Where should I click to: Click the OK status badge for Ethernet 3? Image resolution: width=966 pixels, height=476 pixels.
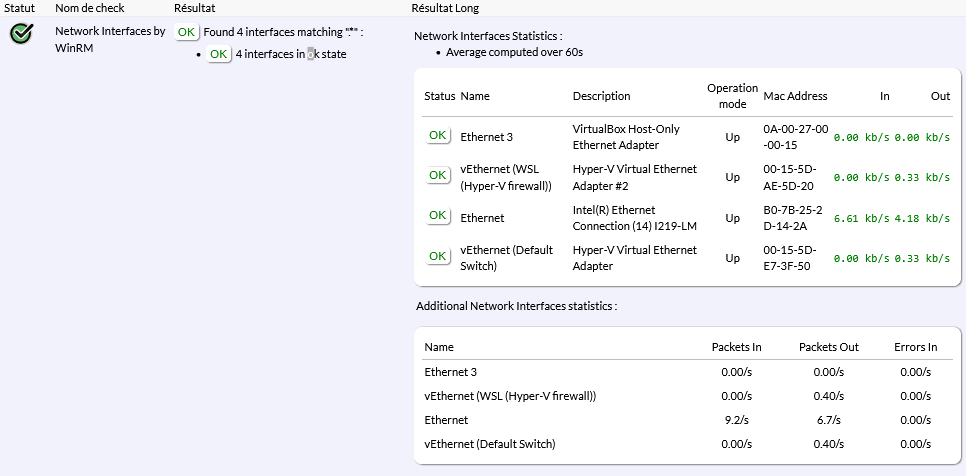click(x=437, y=135)
